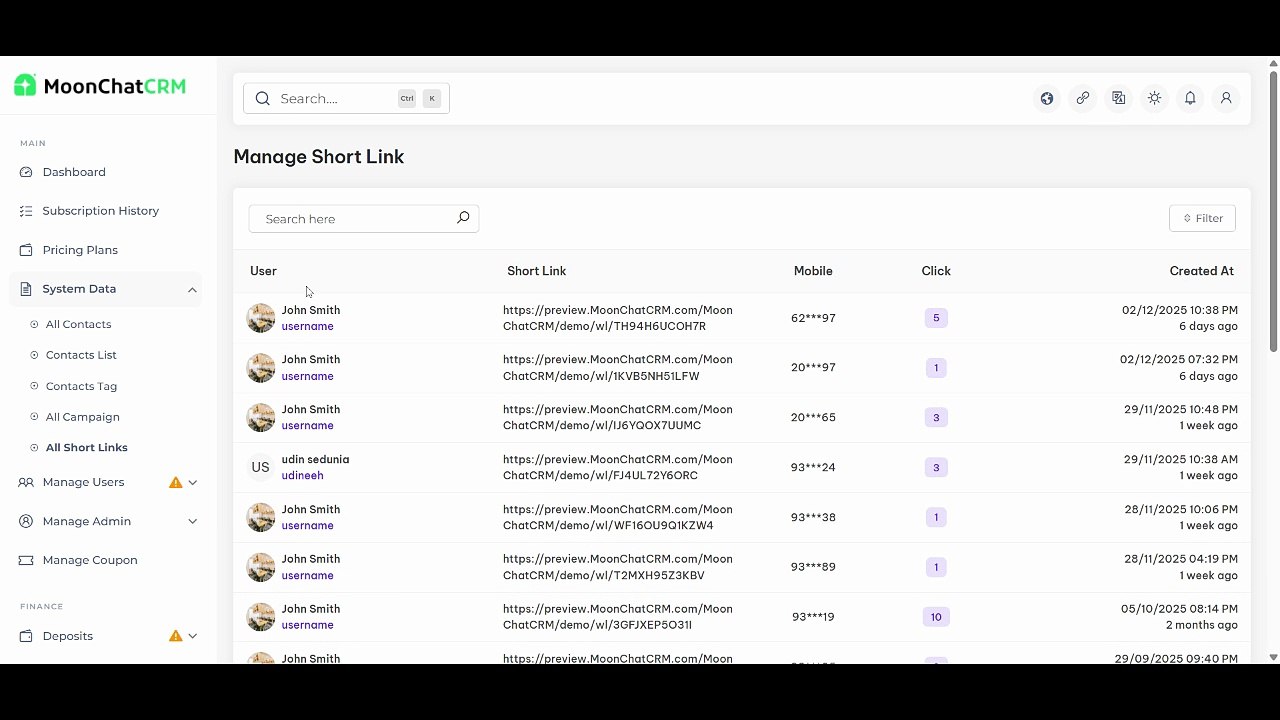Click Deposits warning triangle icon
The width and height of the screenshot is (1280, 720).
tap(176, 636)
